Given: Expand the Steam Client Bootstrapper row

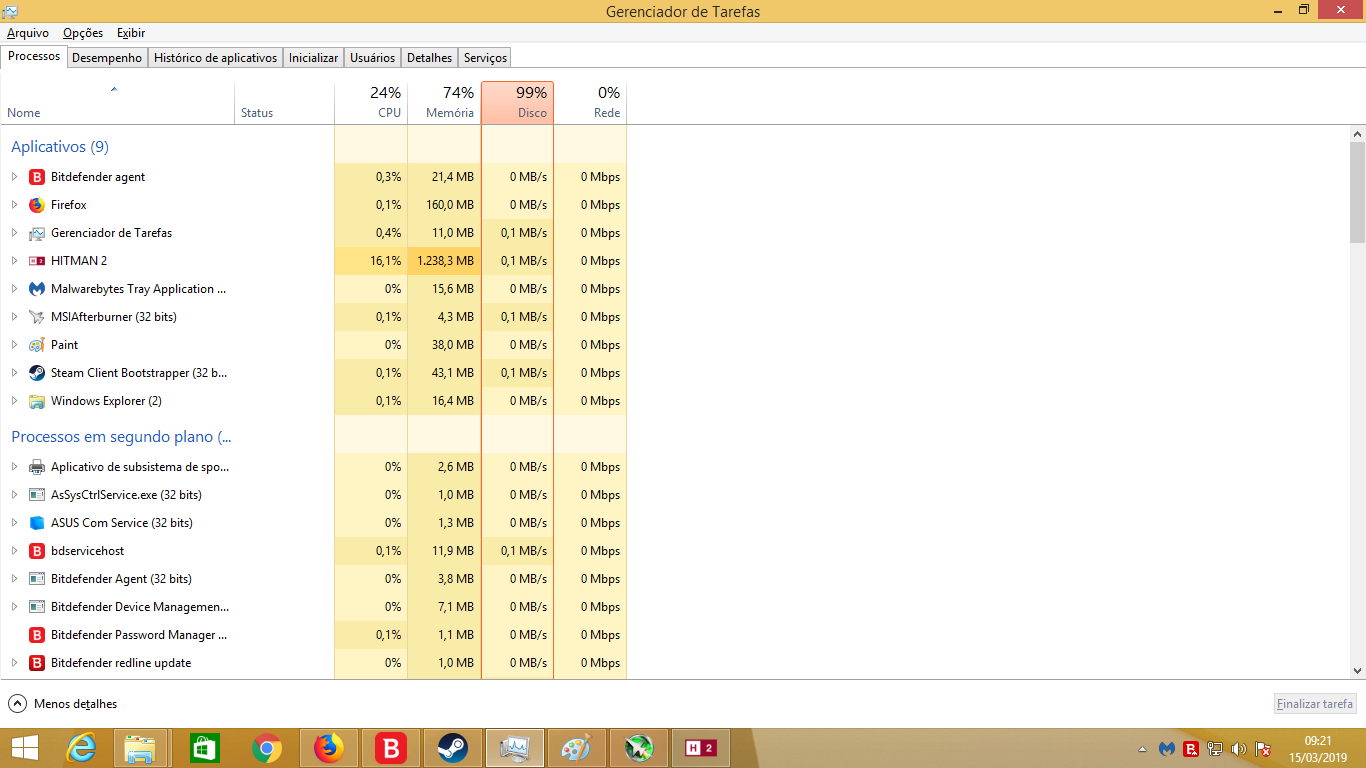Looking at the screenshot, I should tap(14, 373).
